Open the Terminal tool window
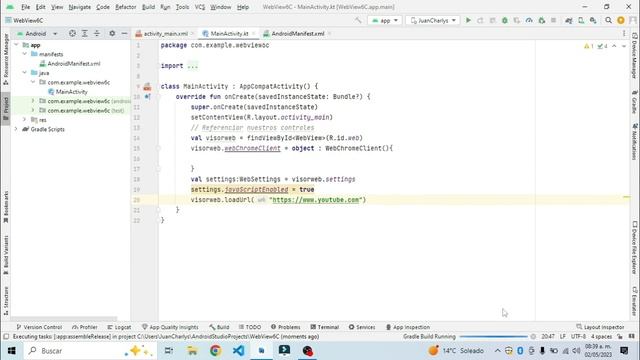 click(x=325, y=327)
